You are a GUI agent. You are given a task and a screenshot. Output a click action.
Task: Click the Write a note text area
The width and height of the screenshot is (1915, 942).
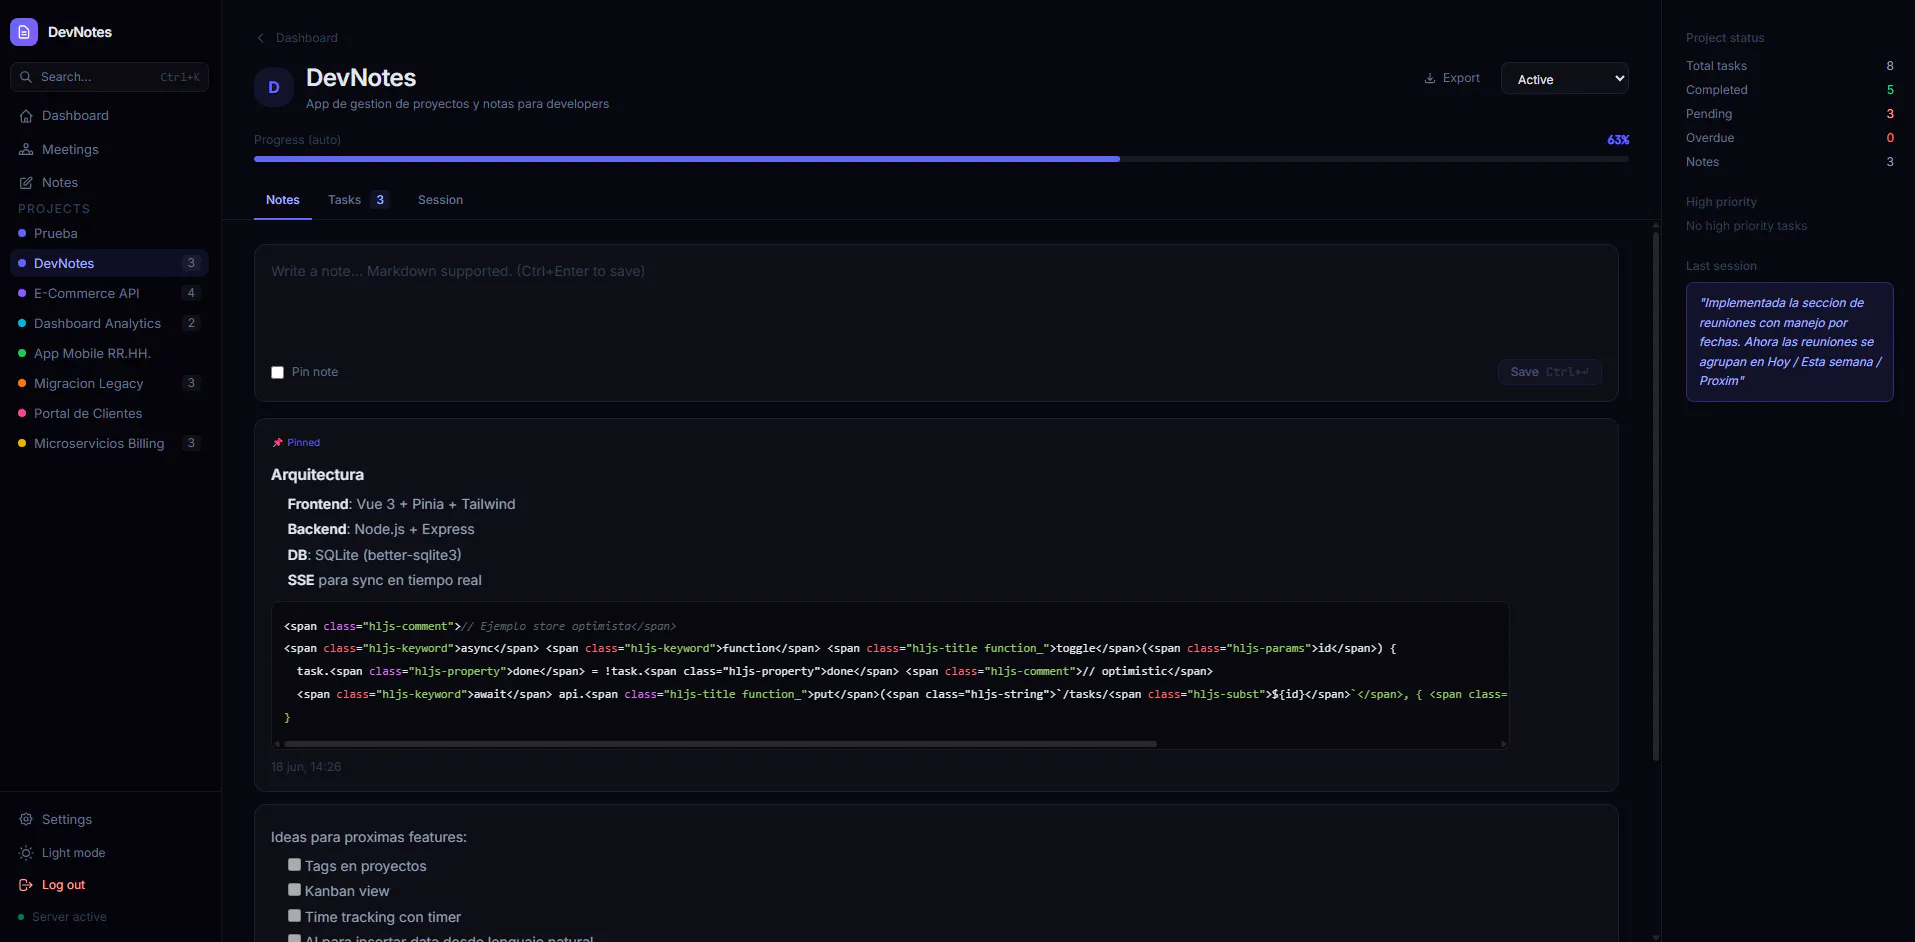click(936, 304)
